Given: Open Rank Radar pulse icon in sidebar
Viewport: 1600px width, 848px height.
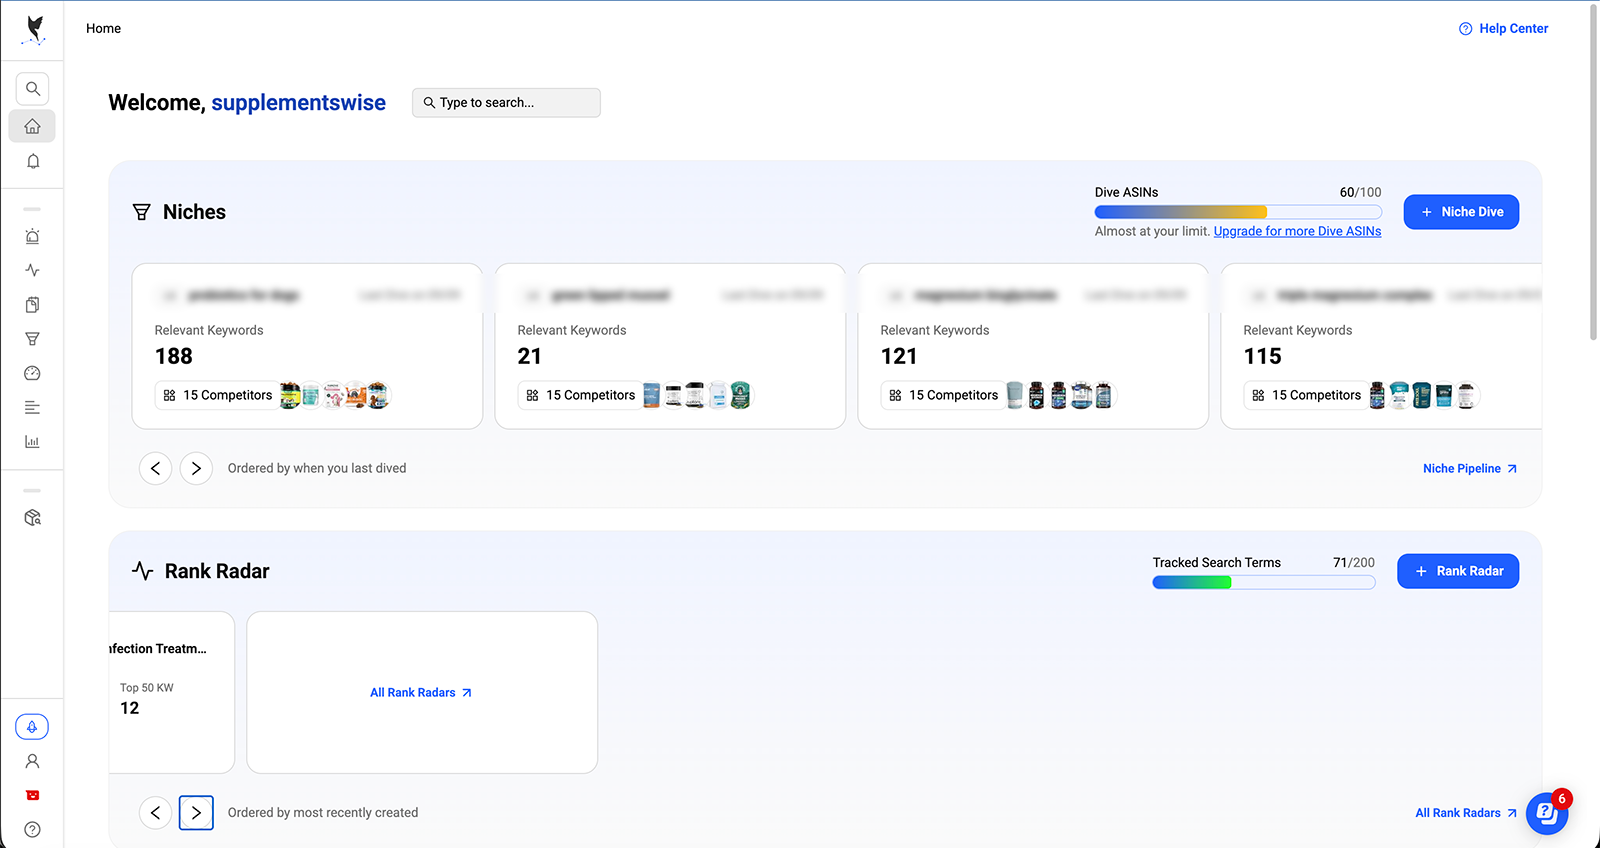Looking at the screenshot, I should pos(32,270).
